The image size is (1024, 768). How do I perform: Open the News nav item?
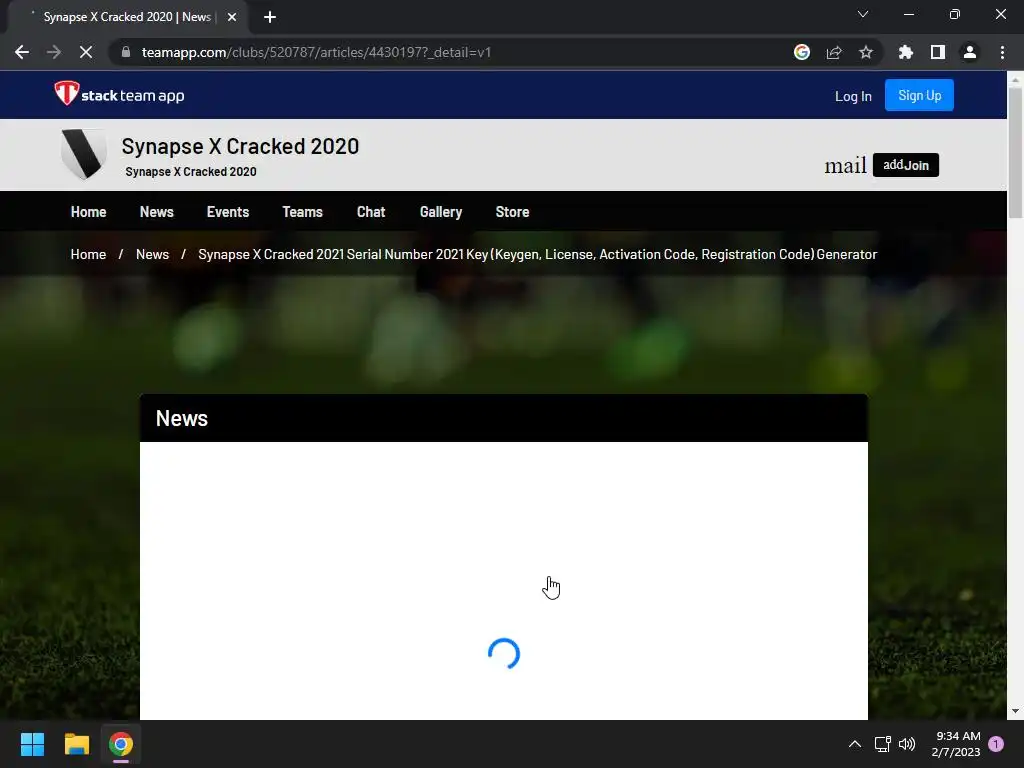point(157,212)
